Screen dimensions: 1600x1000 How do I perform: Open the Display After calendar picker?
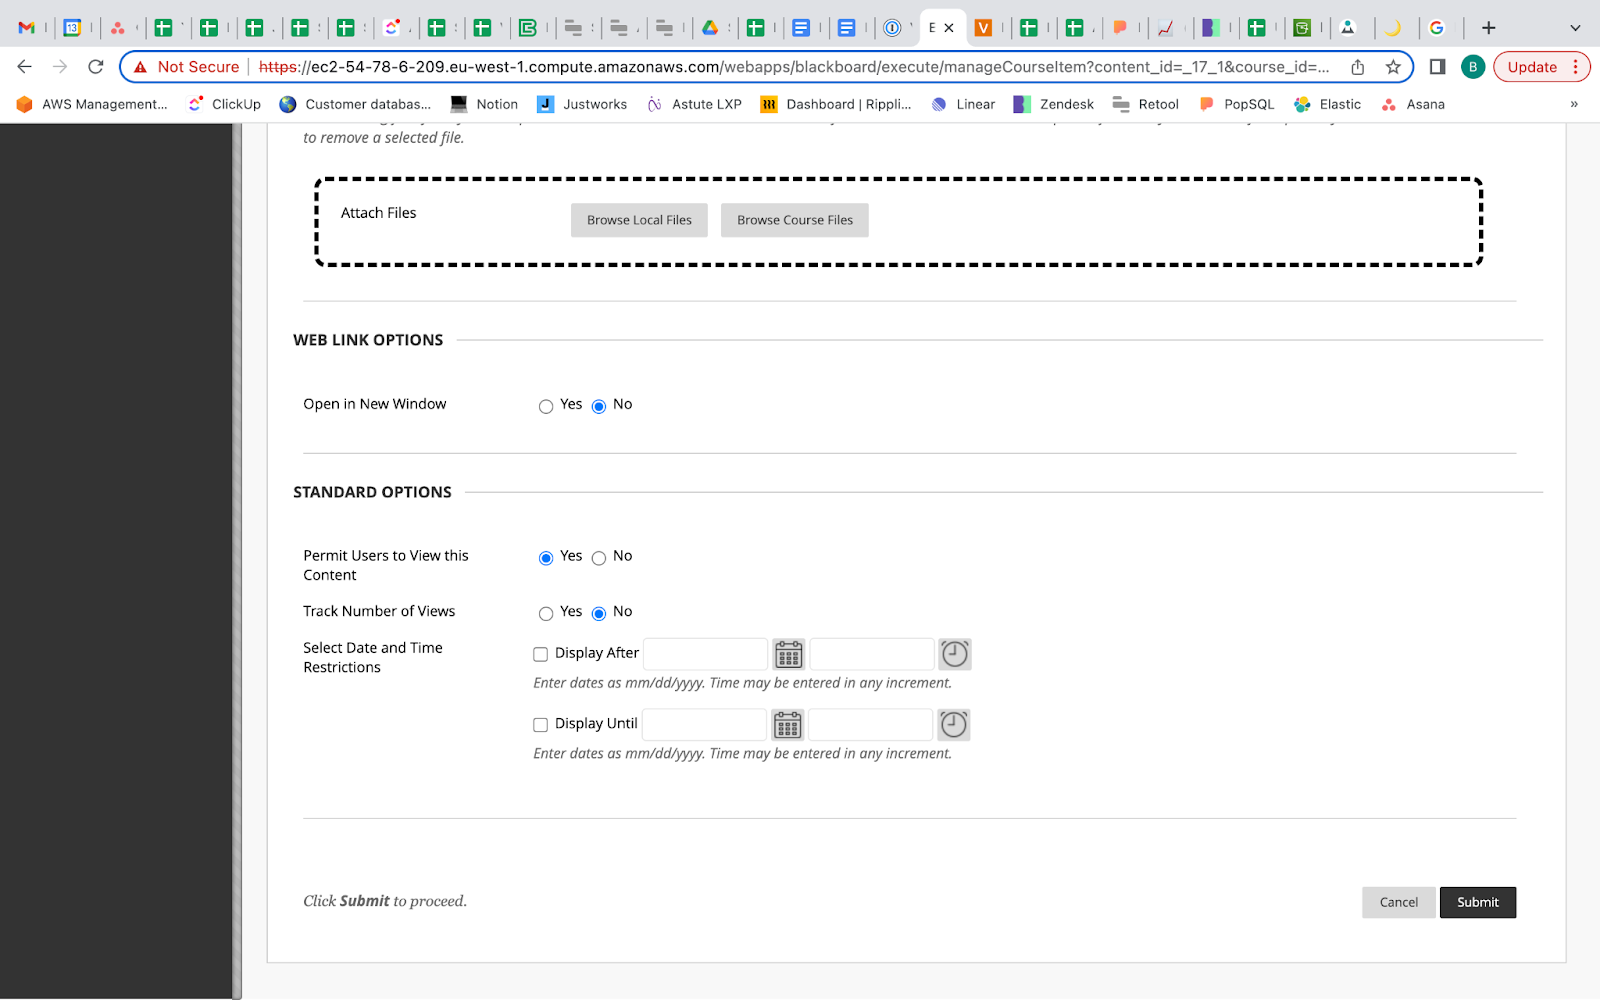click(788, 655)
